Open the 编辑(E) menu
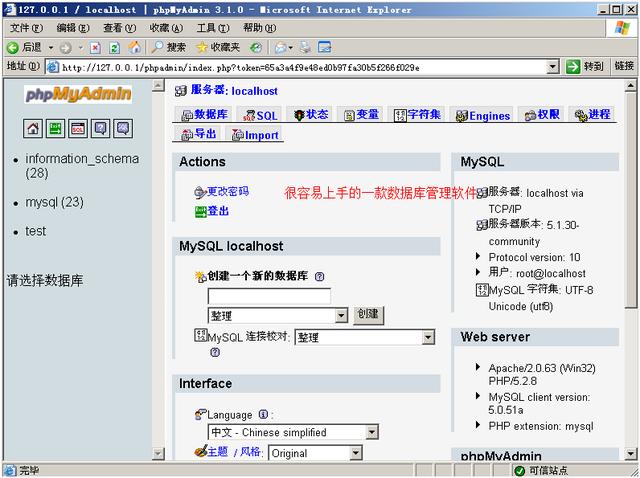This screenshot has width=640, height=478. point(73,28)
